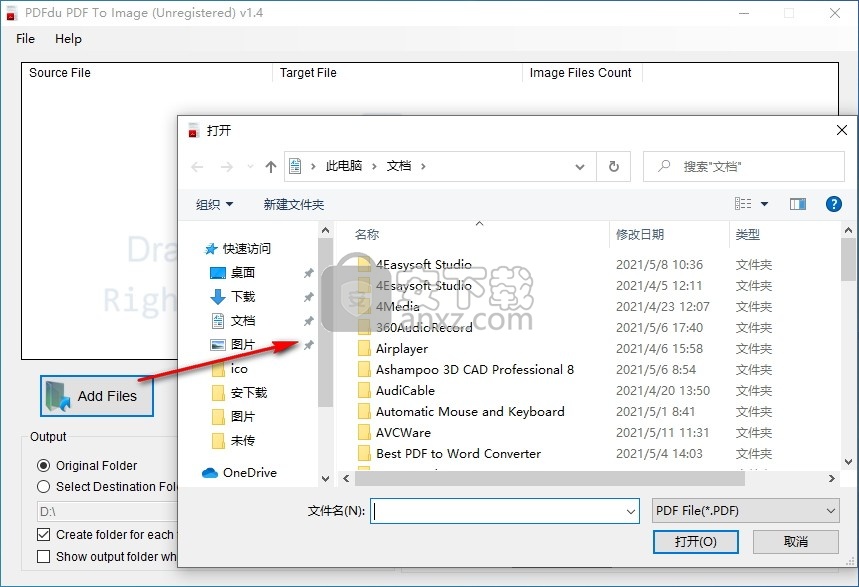Image resolution: width=859 pixels, height=587 pixels.
Task: Click the search 文档 box
Action: [x=743, y=166]
